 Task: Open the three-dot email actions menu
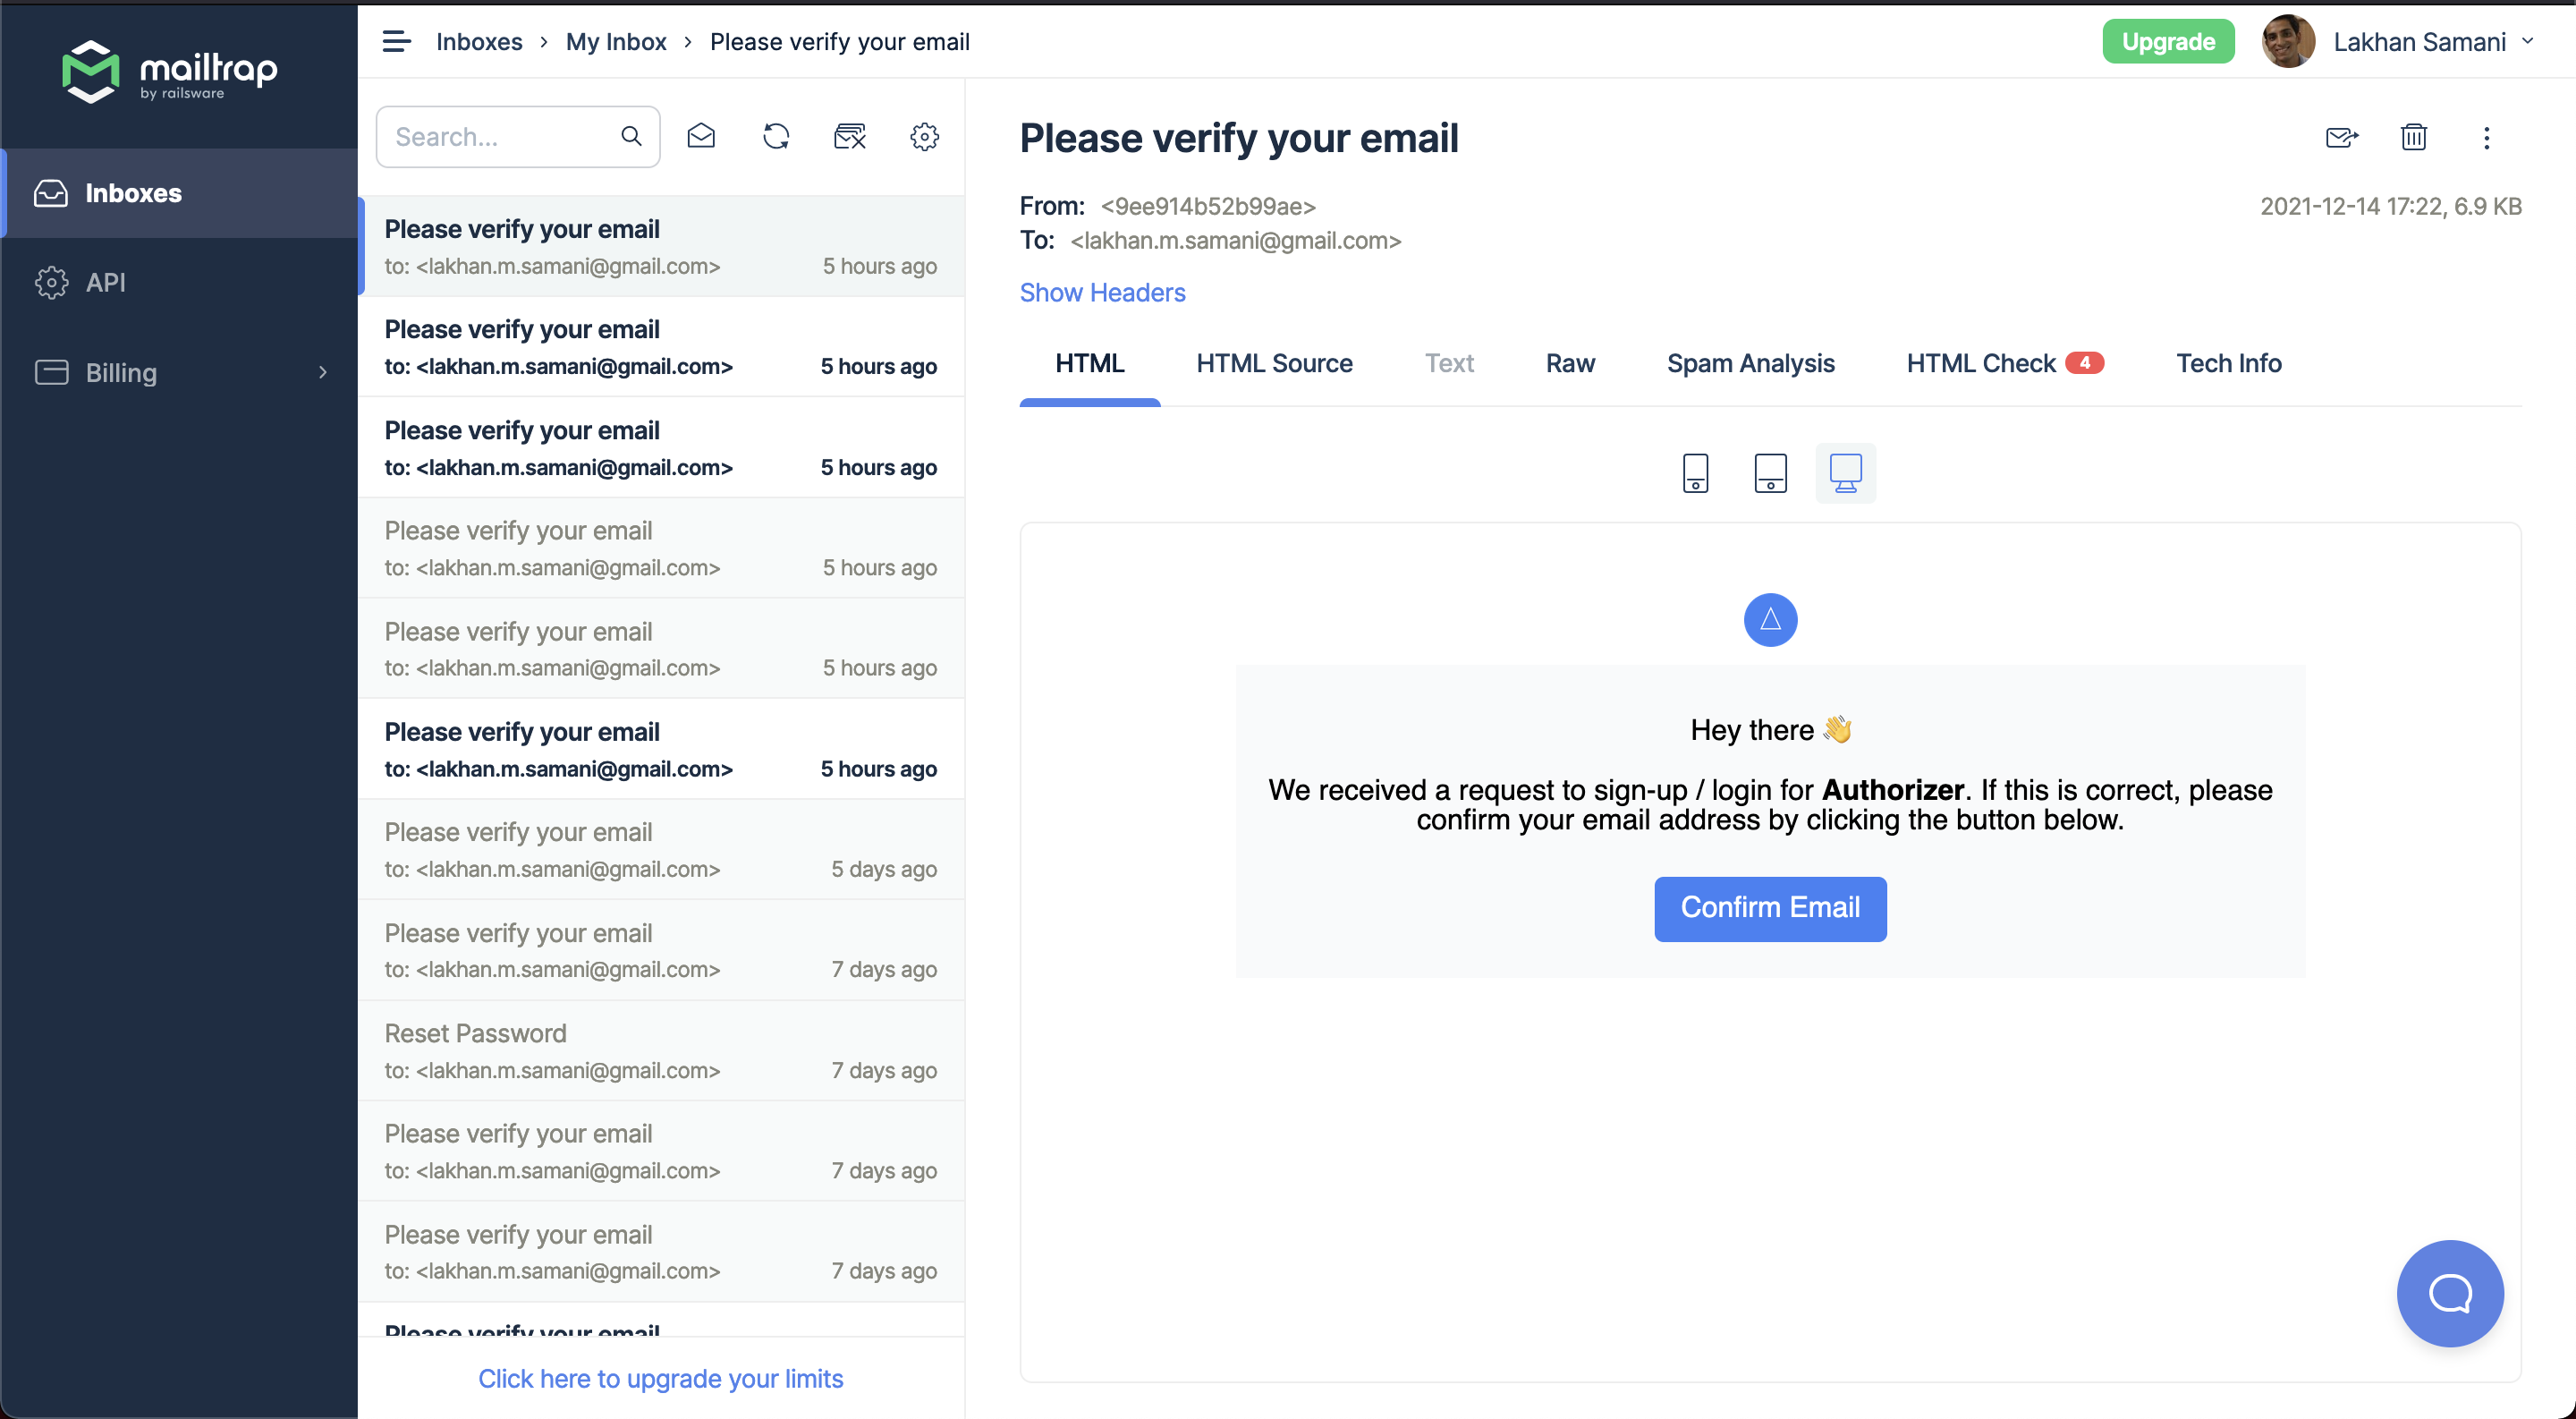point(2487,138)
